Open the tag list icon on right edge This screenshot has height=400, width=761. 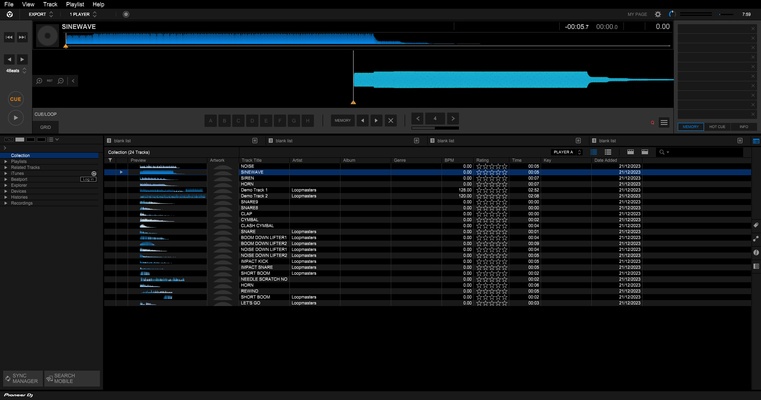(756, 225)
